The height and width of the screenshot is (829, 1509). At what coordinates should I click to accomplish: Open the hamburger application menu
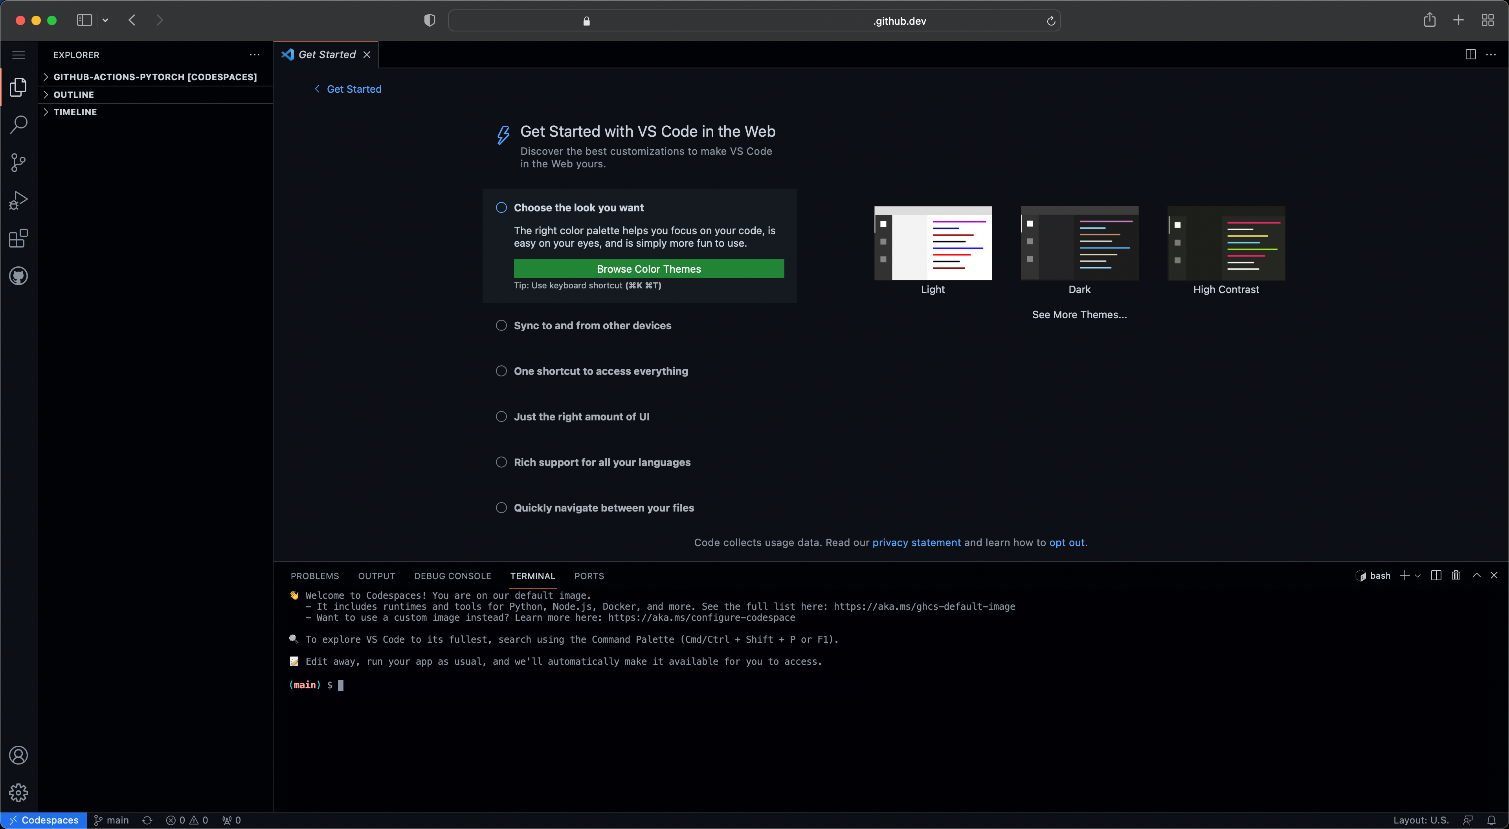(x=18, y=55)
